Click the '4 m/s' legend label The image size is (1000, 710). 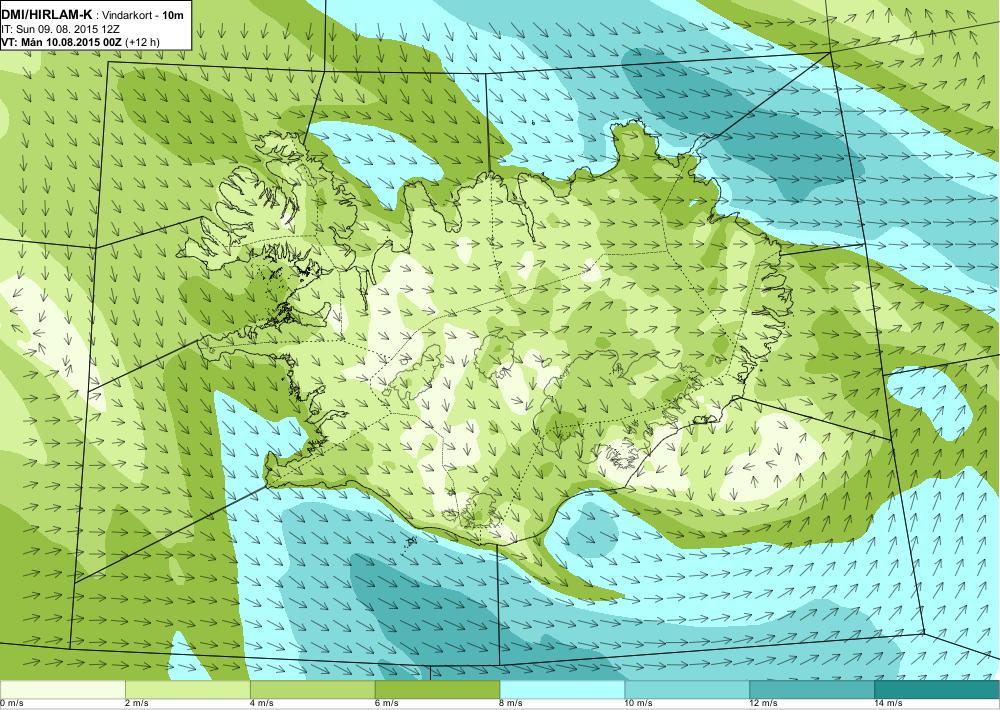click(262, 704)
